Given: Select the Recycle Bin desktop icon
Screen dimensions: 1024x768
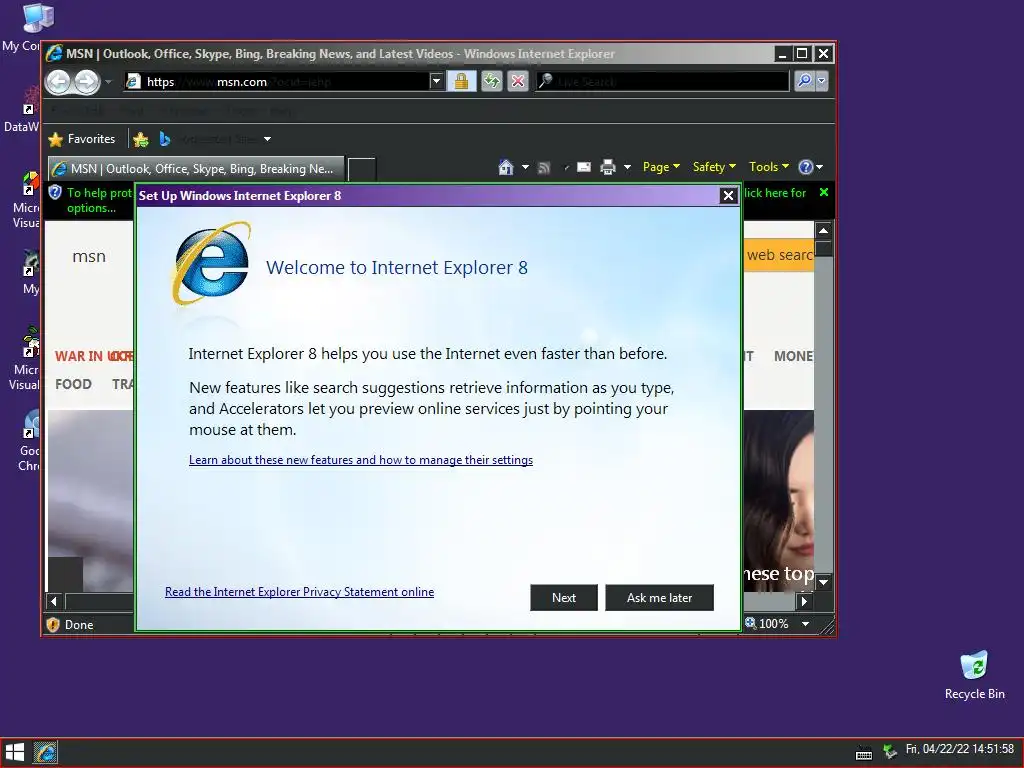Looking at the screenshot, I should (974, 676).
